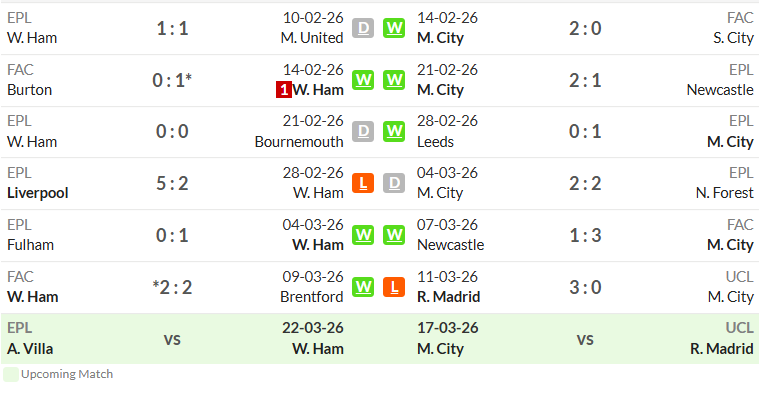The image size is (762, 396).
Task: Select the Liverpool team name
Action: 37,193
